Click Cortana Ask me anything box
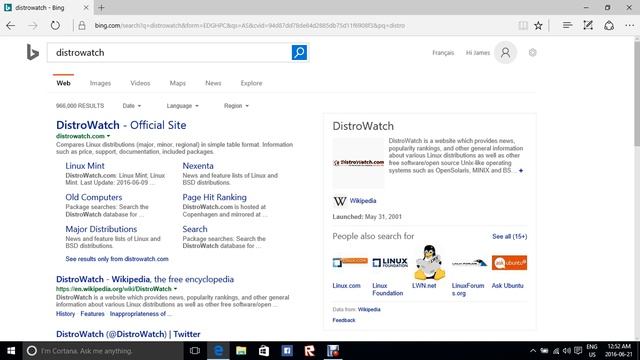Screen dimensions: 640x360 click(103, 351)
